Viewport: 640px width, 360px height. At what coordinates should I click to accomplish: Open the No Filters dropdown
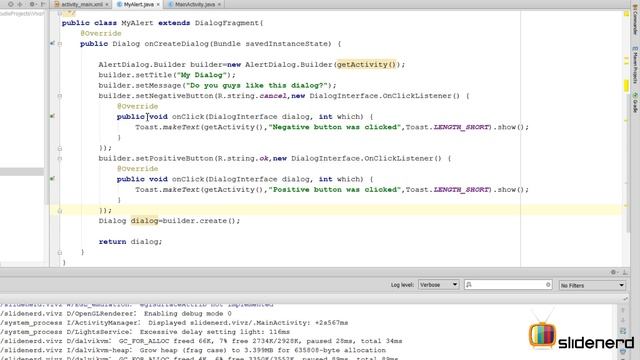coord(592,285)
